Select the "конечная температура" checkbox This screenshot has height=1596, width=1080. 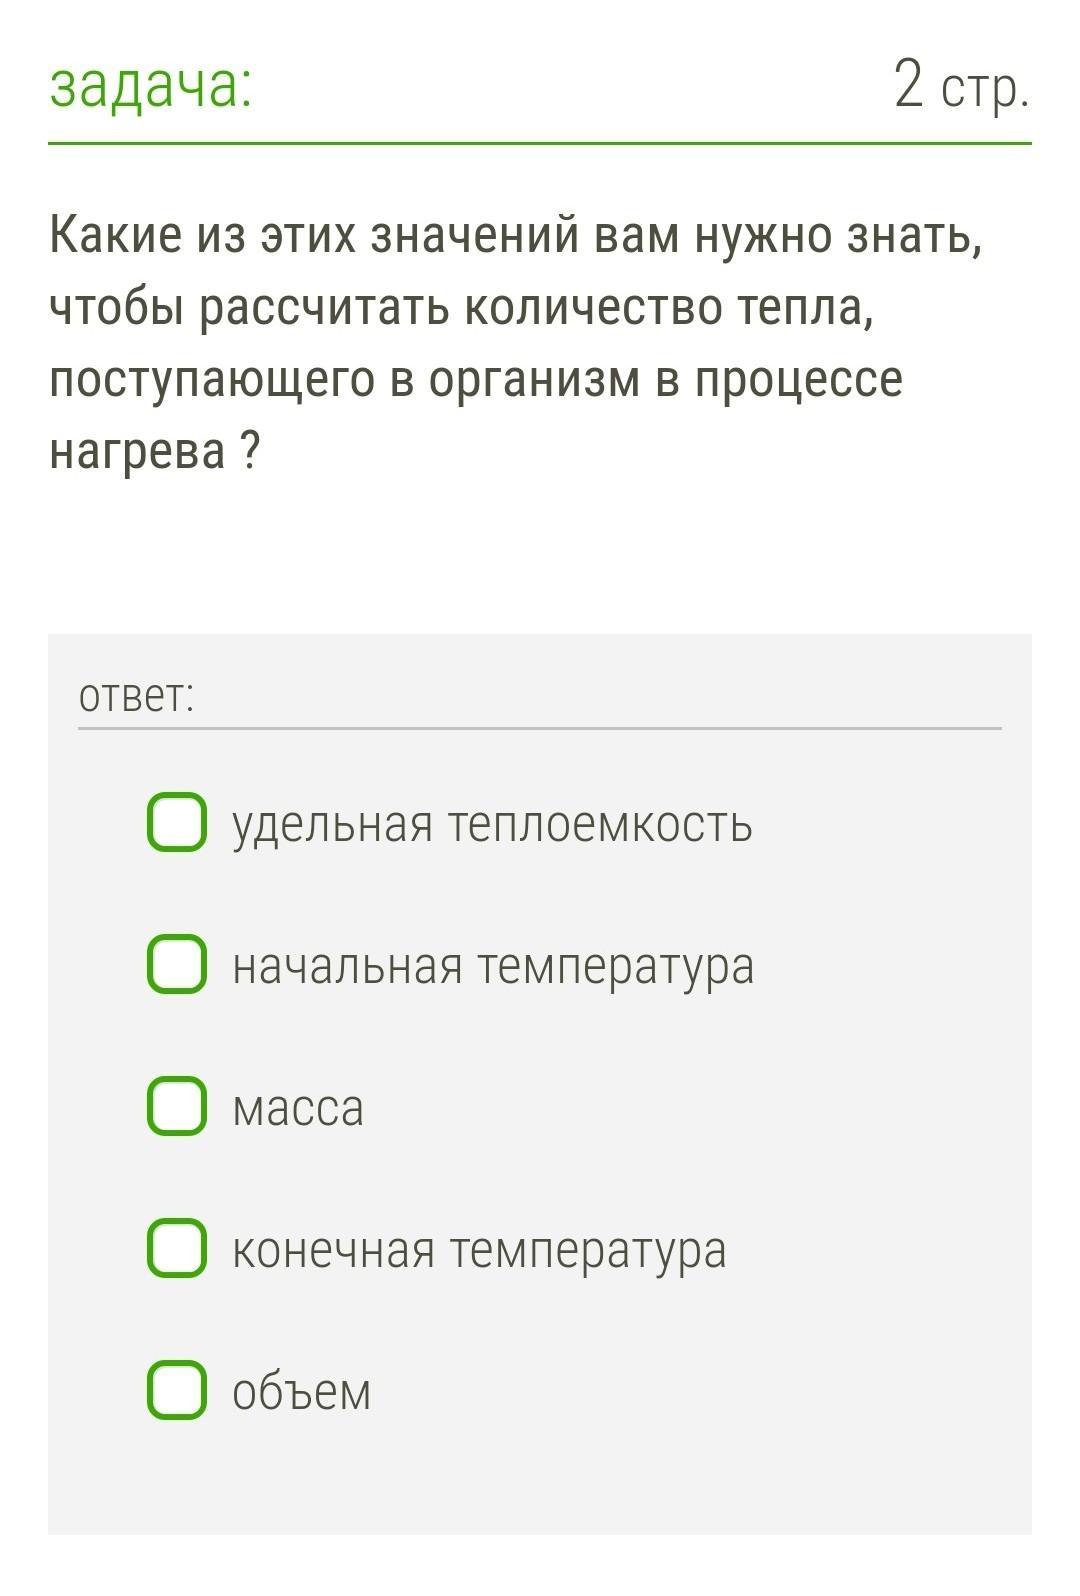click(177, 1248)
